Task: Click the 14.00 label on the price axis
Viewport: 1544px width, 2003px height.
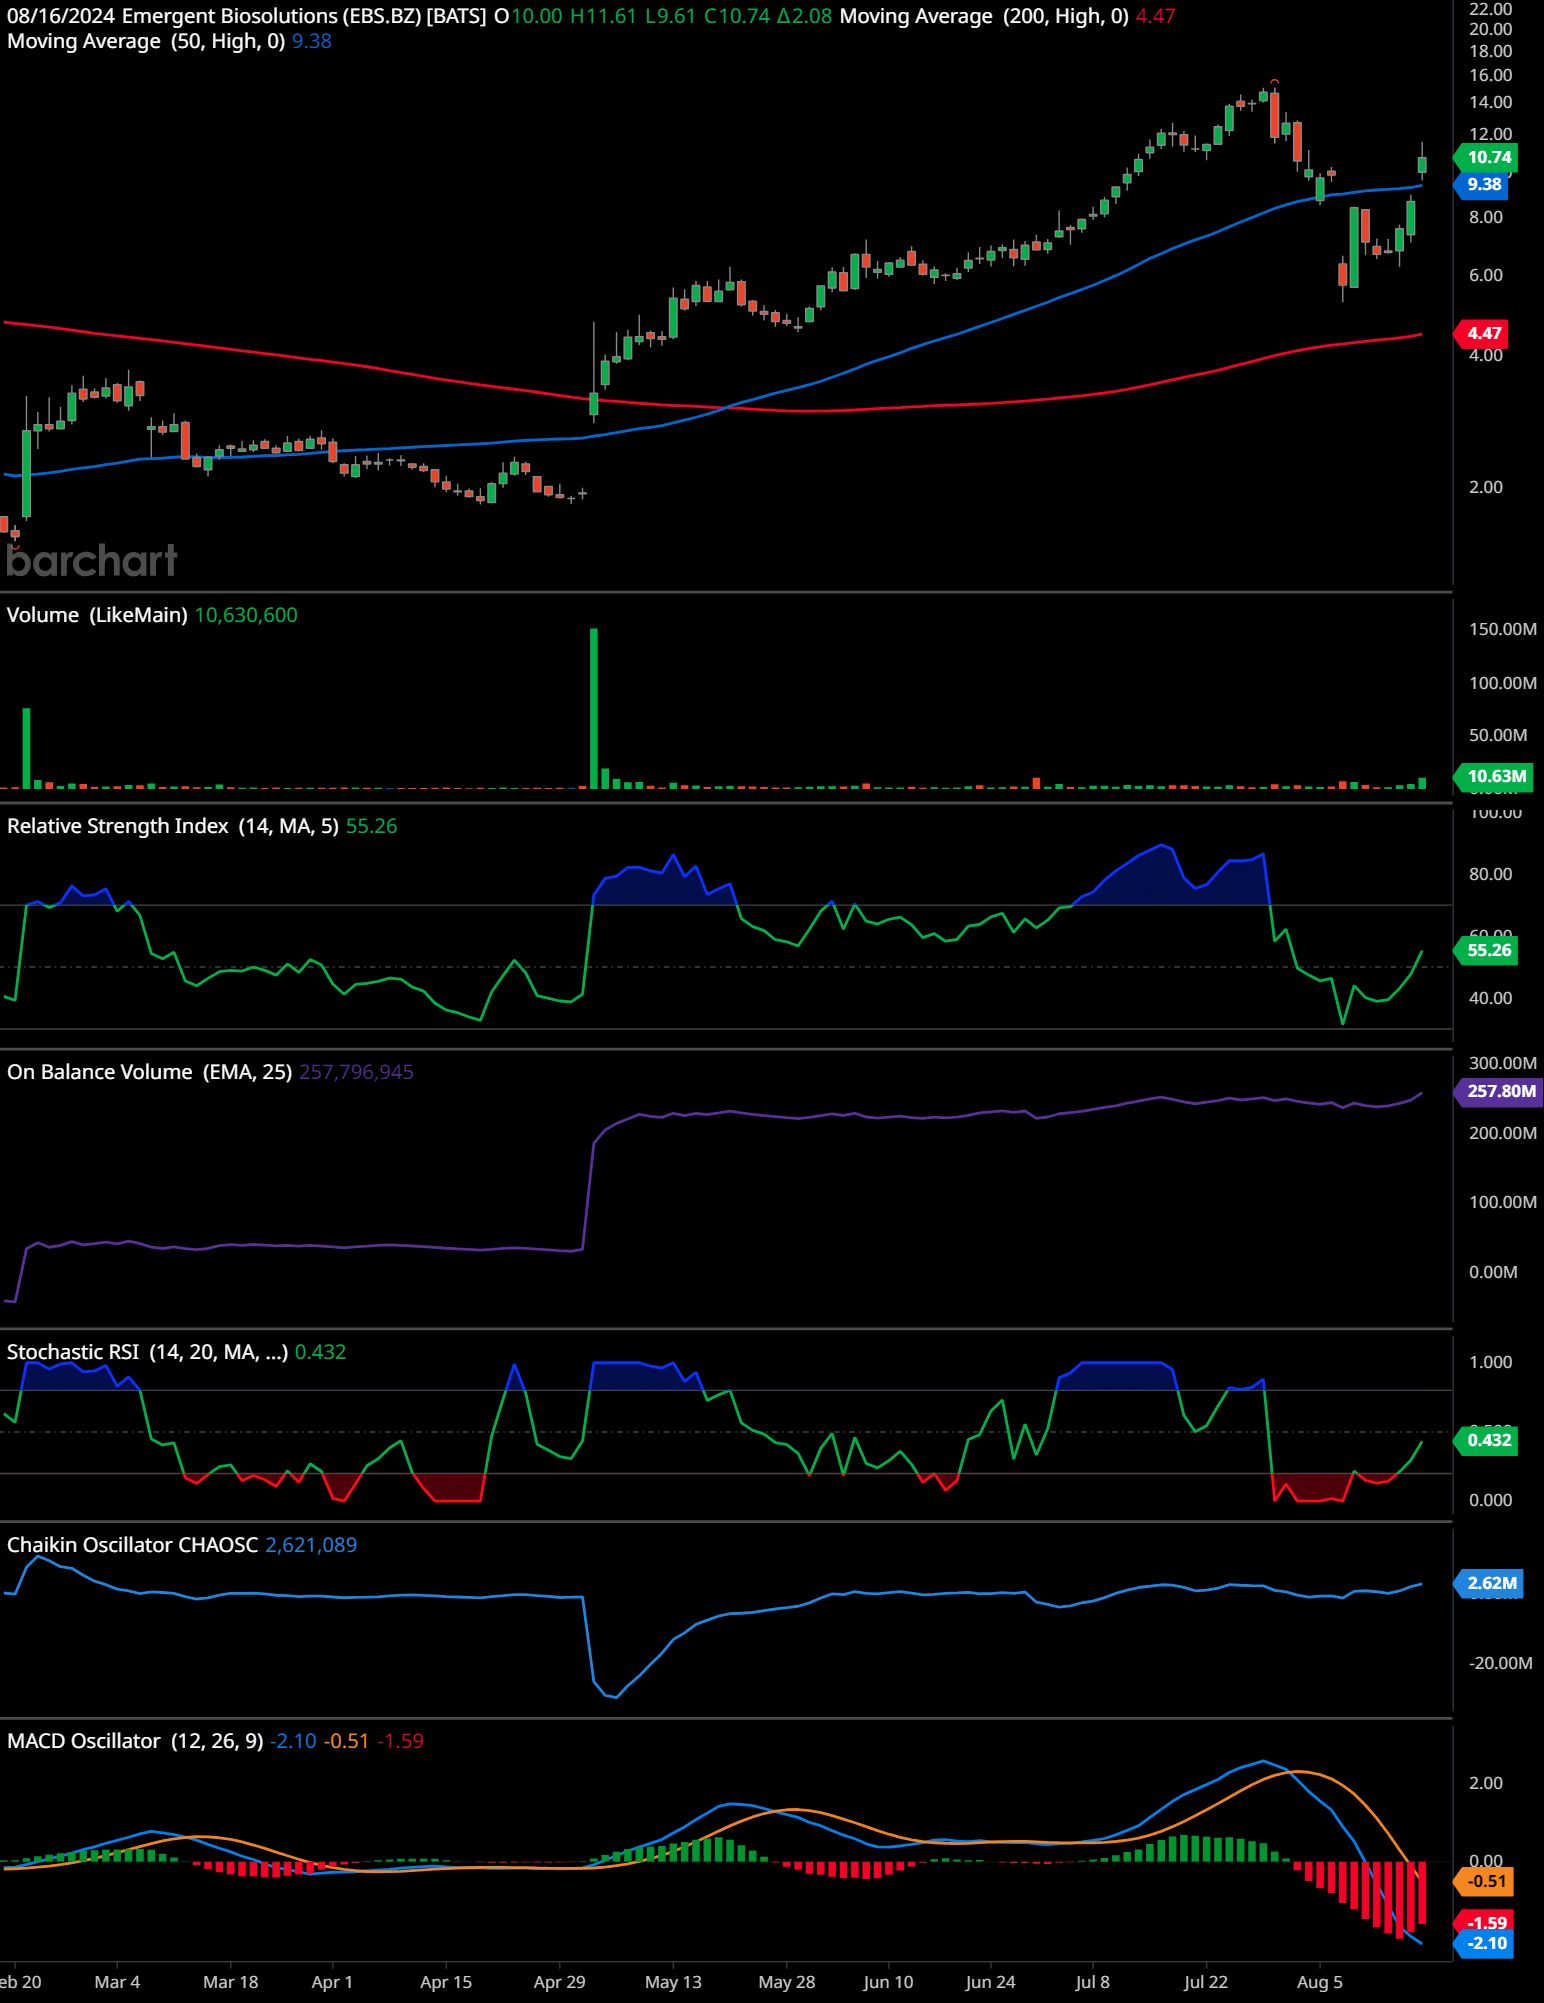Action: coord(1490,102)
